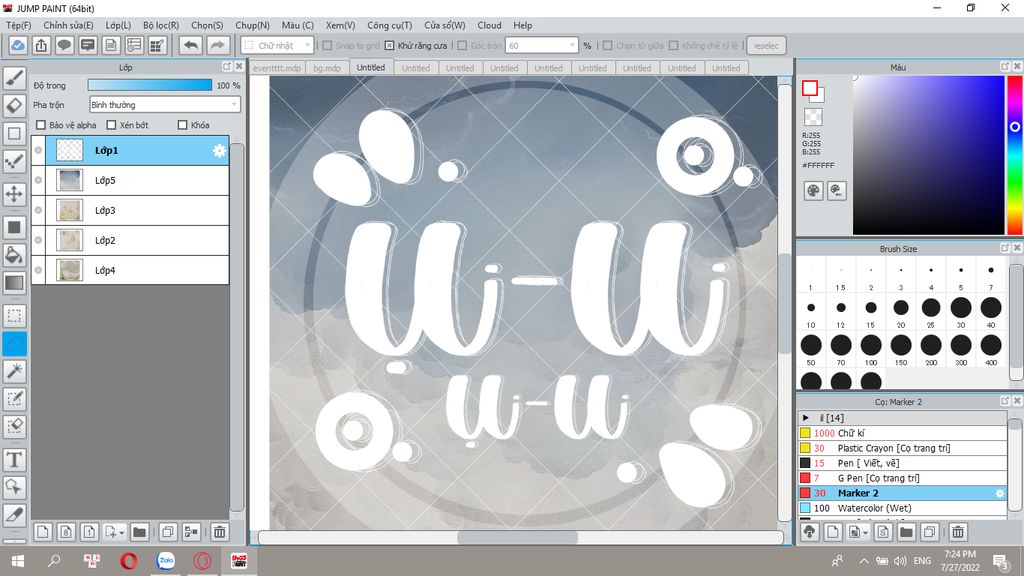Choose the Select Pen tool

(14, 398)
